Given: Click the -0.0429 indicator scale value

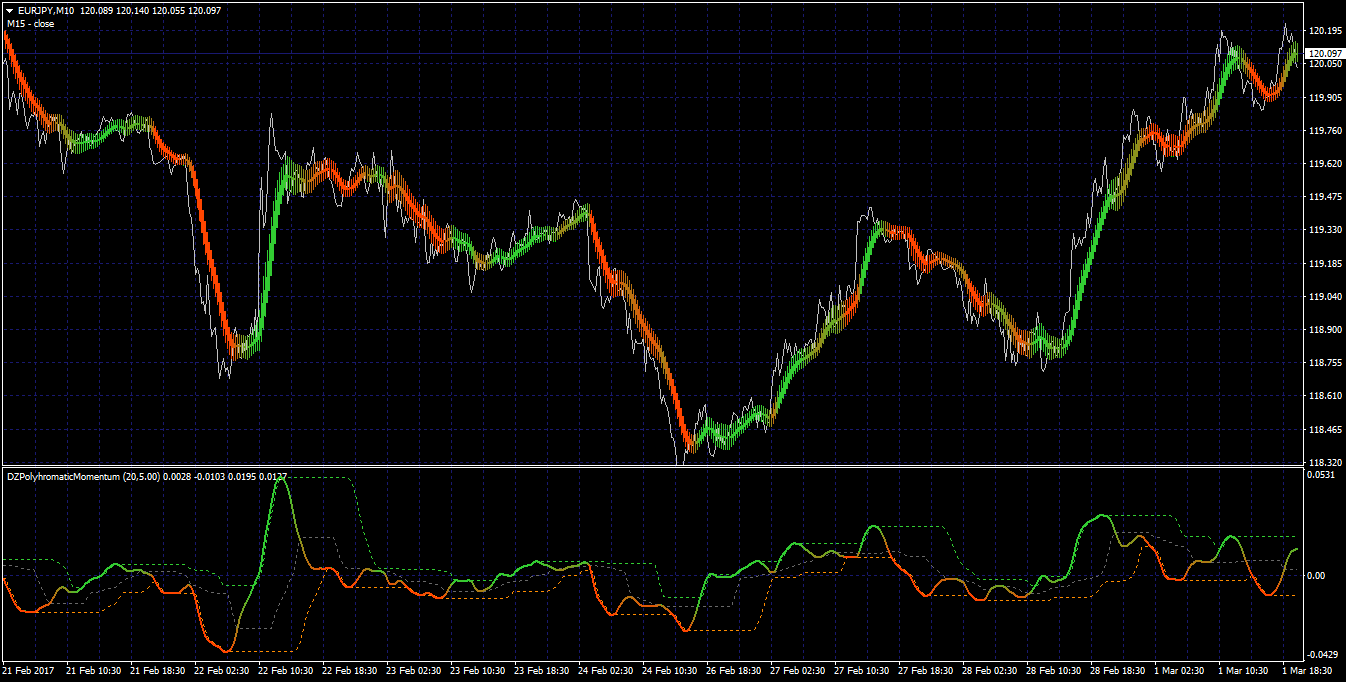Looking at the screenshot, I should 1323,654.
